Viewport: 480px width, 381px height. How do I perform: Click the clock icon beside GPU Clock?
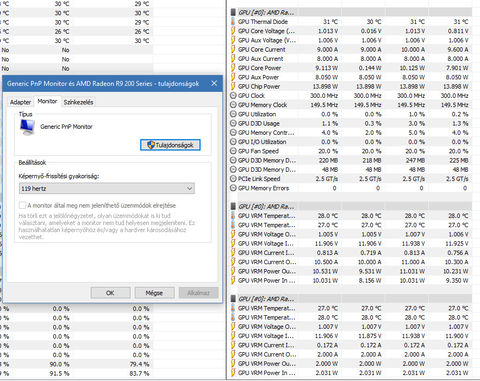click(233, 95)
